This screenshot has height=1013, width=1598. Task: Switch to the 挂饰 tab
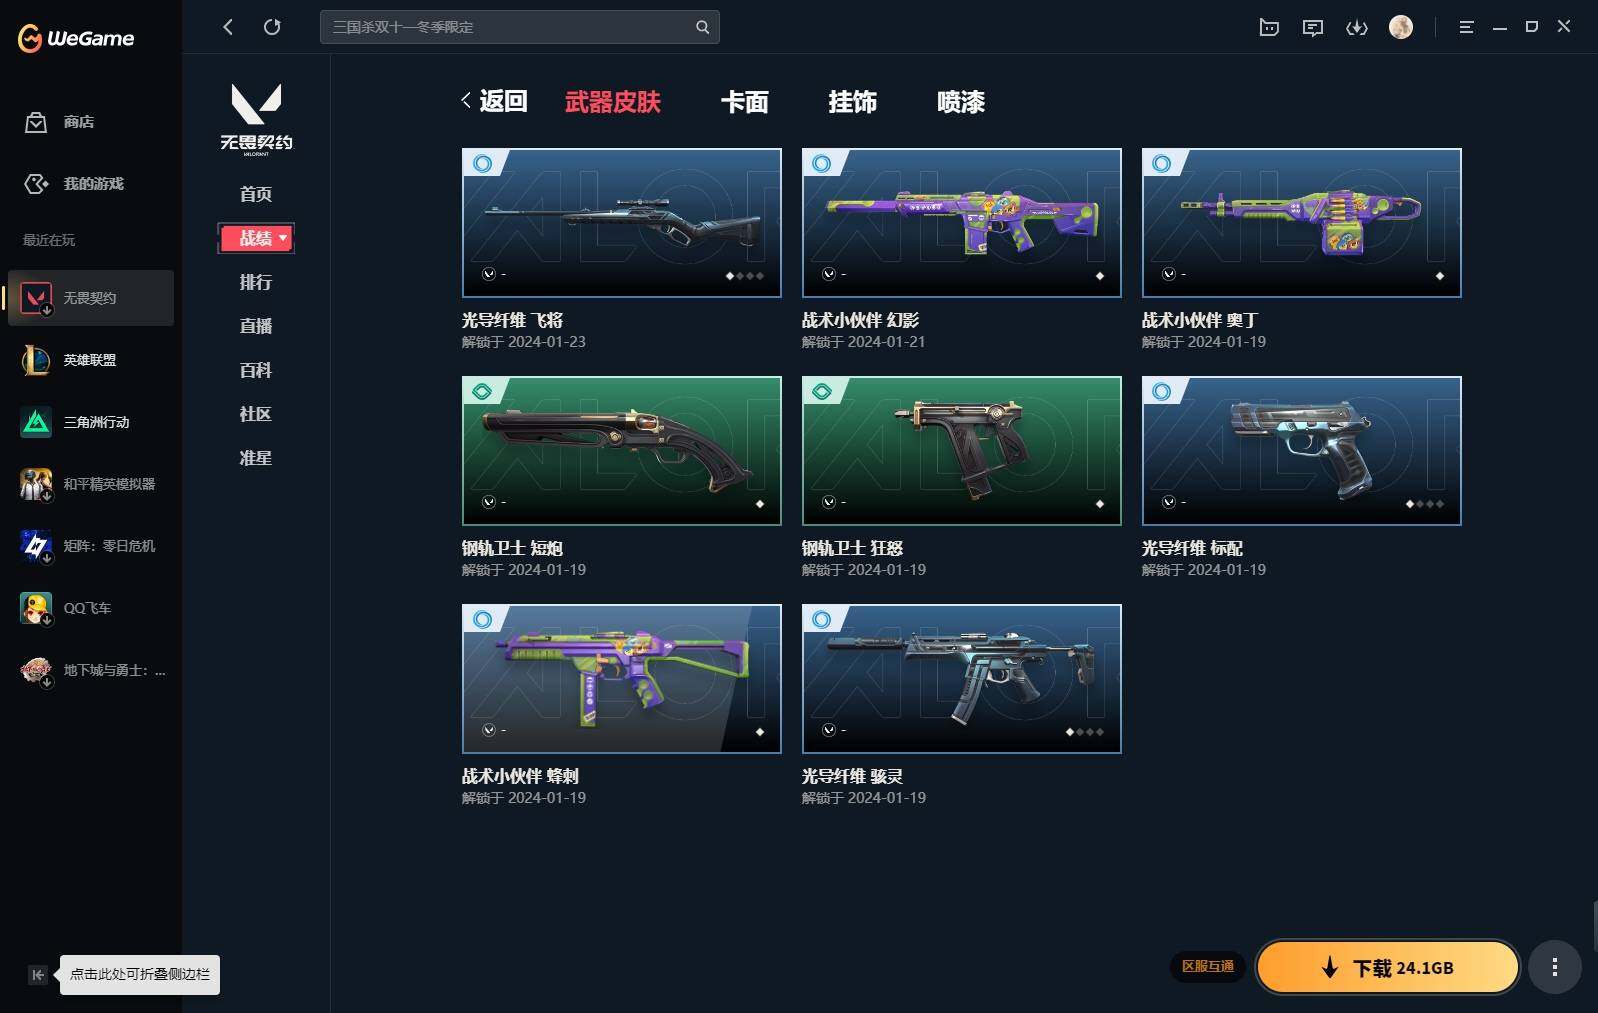coord(853,102)
